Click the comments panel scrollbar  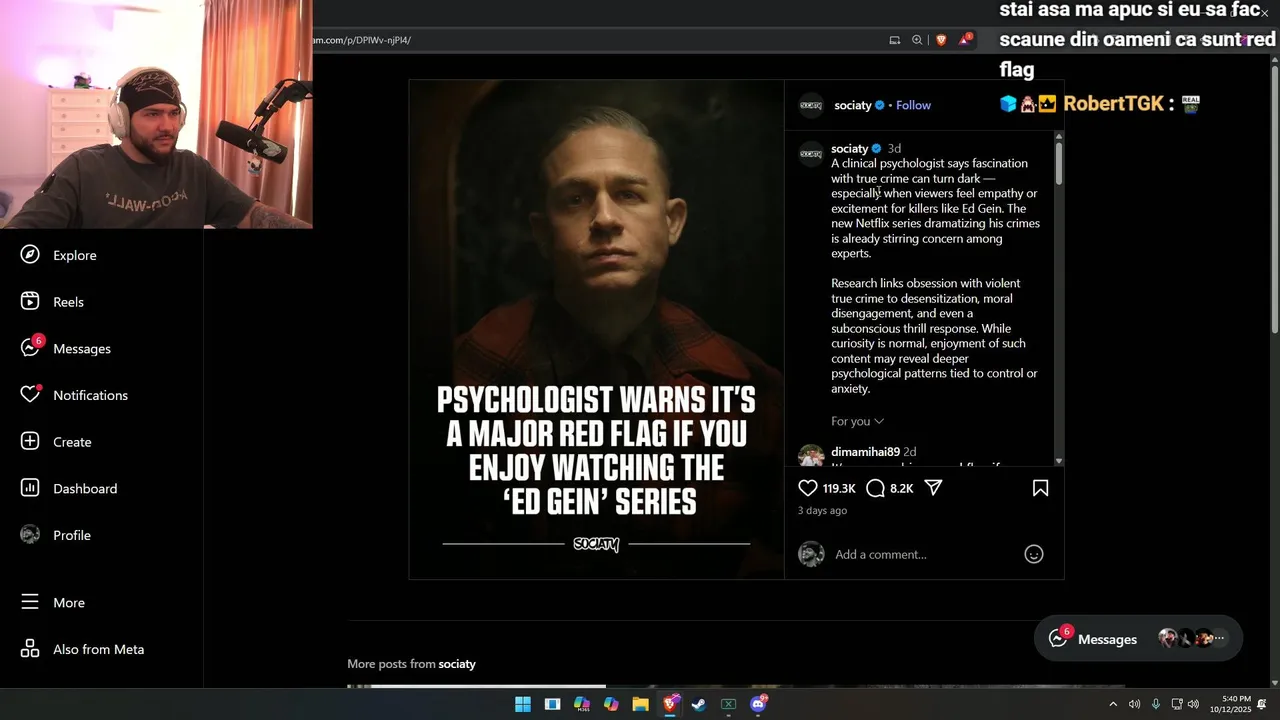pyautogui.click(x=1059, y=162)
